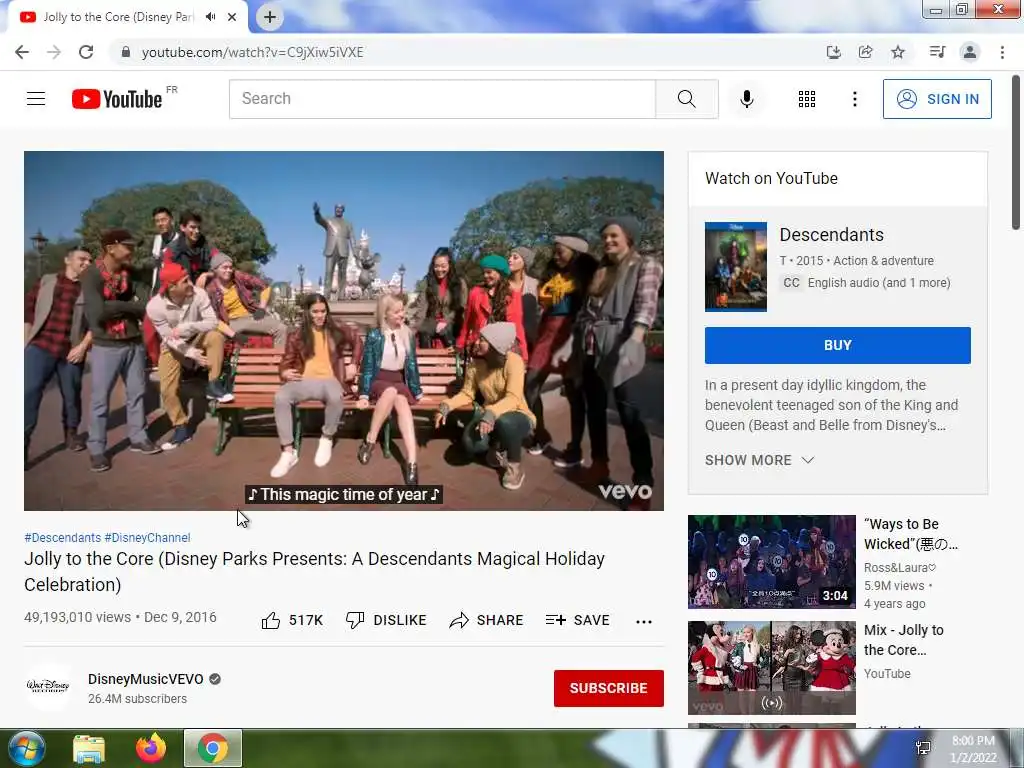Open a new browser tab
Image resolution: width=1024 pixels, height=768 pixels.
click(x=270, y=17)
